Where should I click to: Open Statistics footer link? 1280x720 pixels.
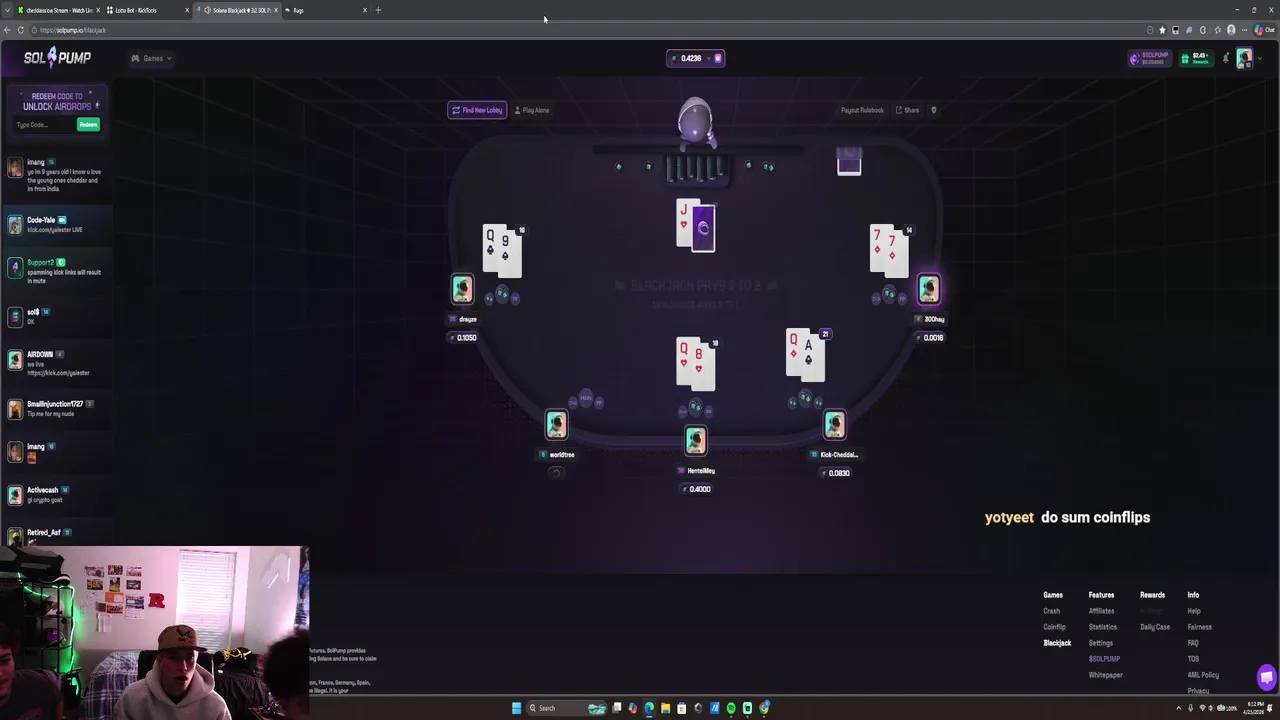[1103, 627]
